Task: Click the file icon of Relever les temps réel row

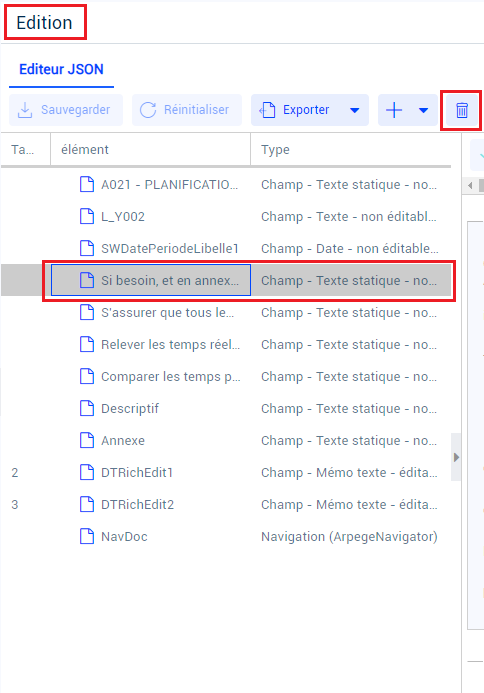Action: pos(87,344)
